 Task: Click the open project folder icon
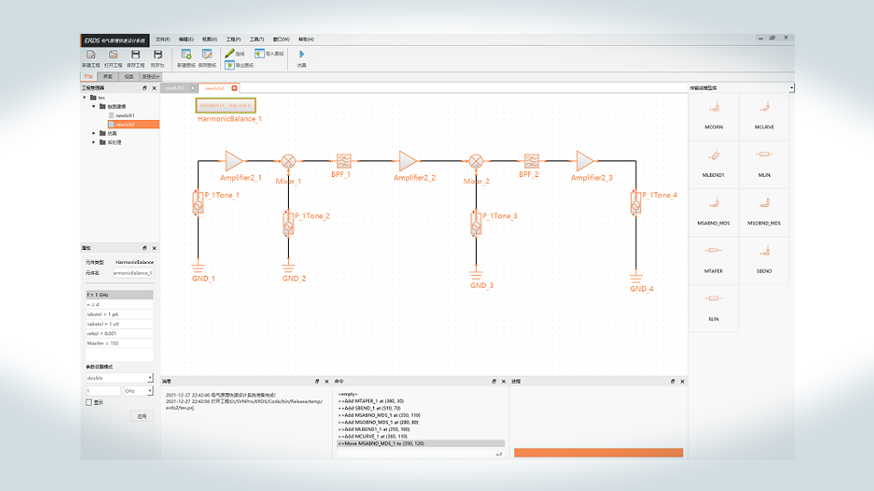click(113, 54)
